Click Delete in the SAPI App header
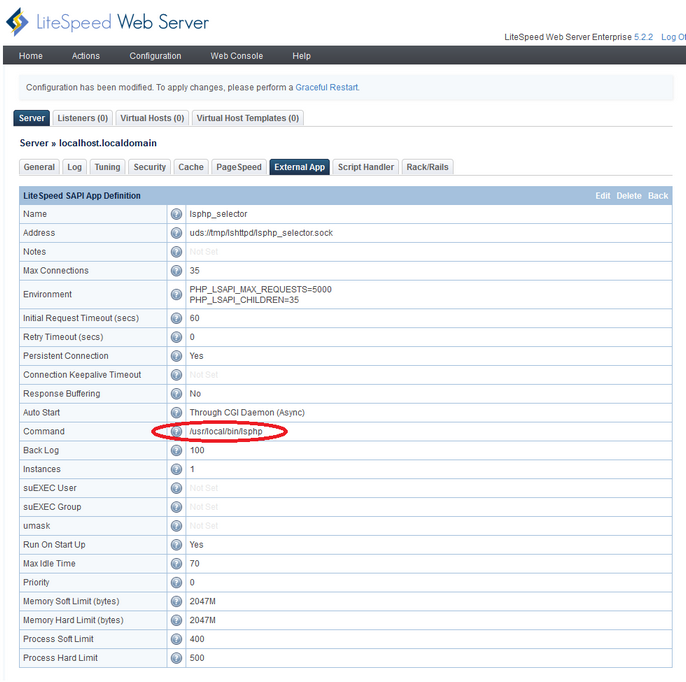This screenshot has height=682, width=686. (x=629, y=196)
